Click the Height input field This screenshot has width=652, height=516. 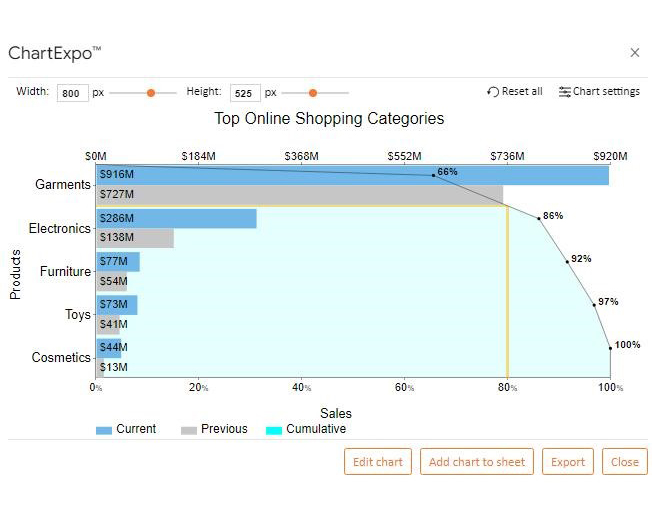[x=245, y=93]
